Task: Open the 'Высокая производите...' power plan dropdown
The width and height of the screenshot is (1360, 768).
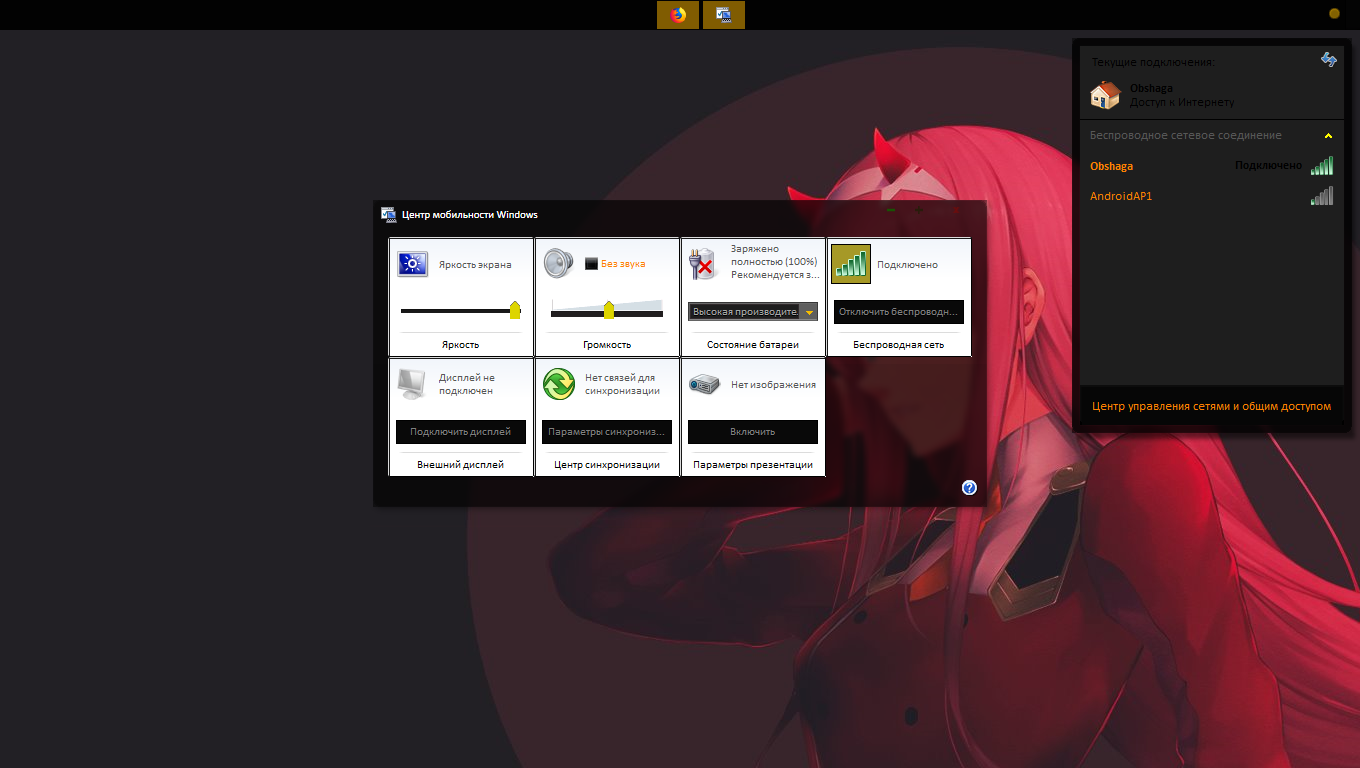Action: click(753, 312)
